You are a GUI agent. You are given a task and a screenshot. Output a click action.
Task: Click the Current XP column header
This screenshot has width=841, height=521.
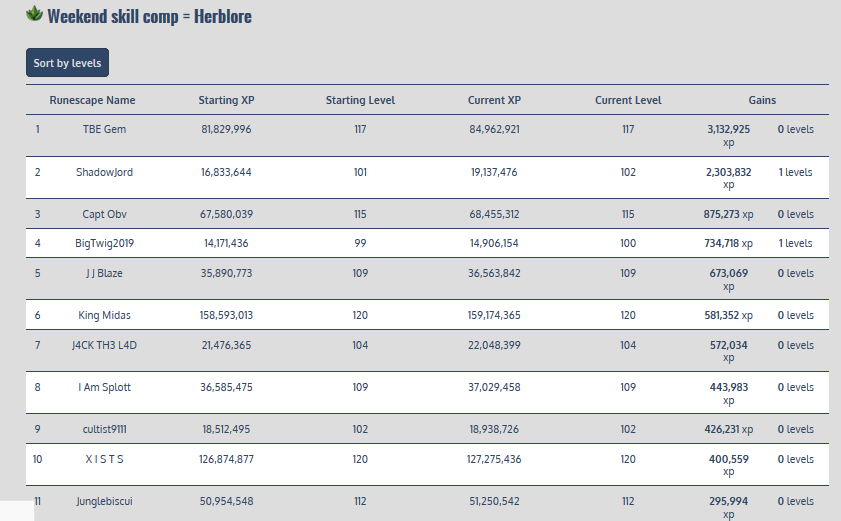click(x=494, y=100)
